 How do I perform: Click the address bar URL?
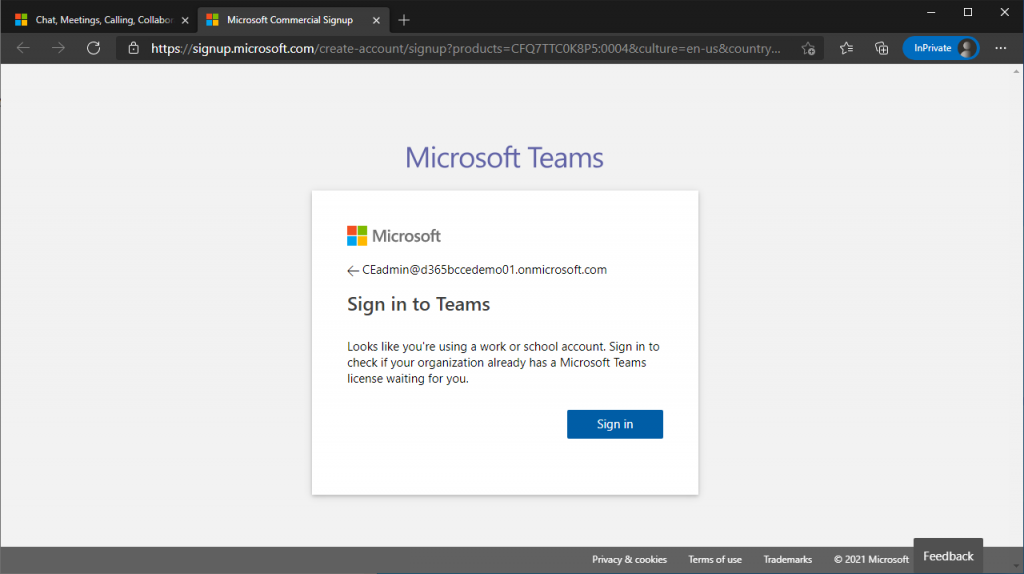coord(466,48)
